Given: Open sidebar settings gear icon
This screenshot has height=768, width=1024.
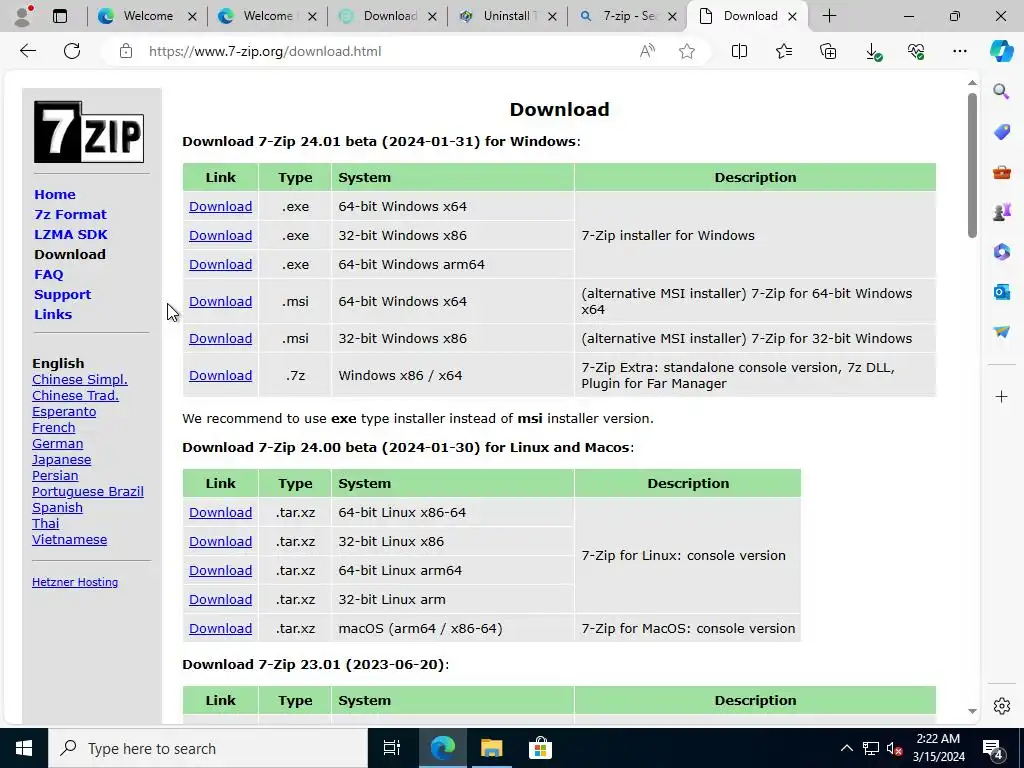Looking at the screenshot, I should coord(1001,706).
